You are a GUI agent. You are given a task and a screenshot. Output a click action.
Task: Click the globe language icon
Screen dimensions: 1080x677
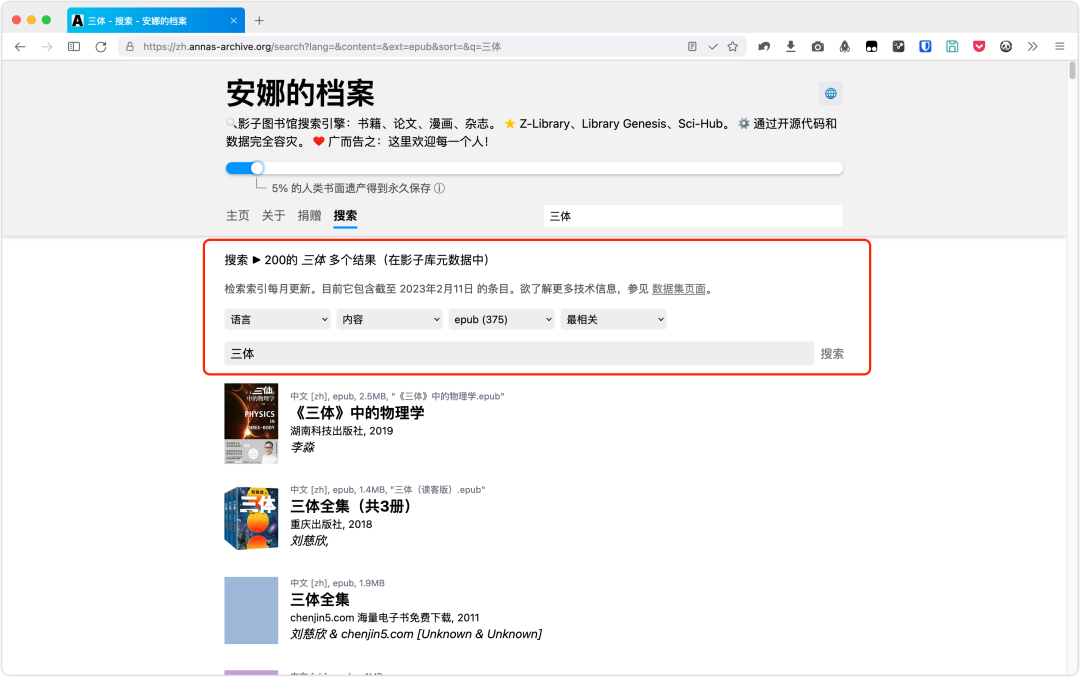[x=831, y=94]
